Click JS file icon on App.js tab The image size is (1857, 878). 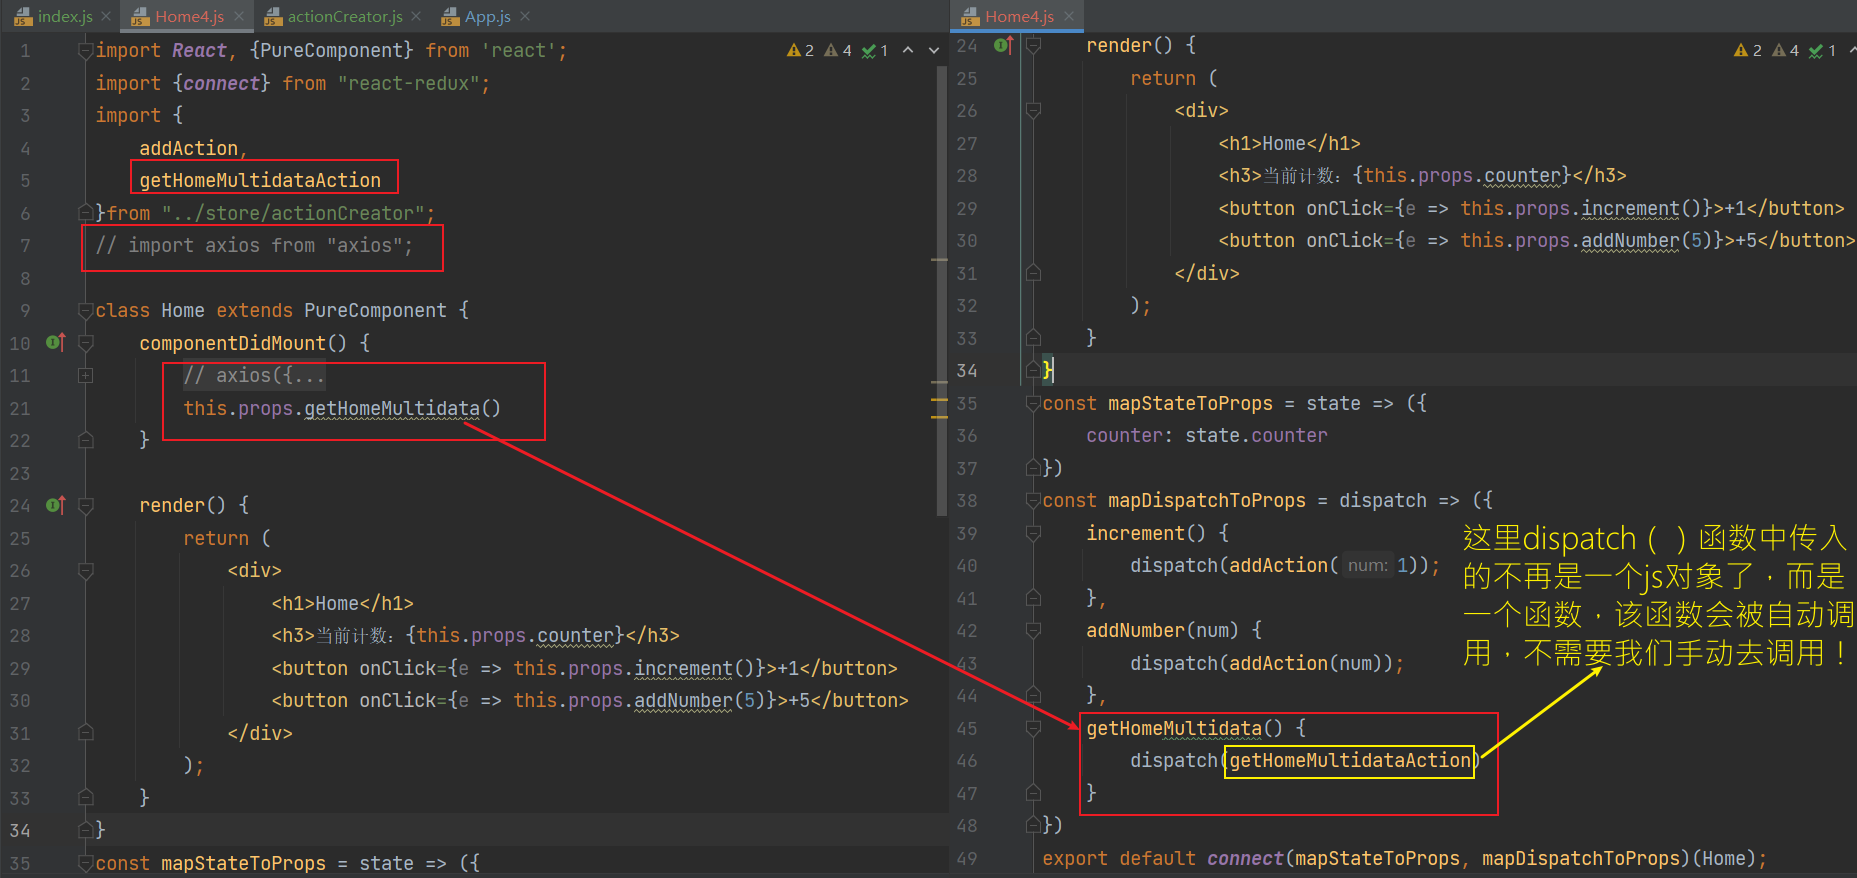click(450, 16)
